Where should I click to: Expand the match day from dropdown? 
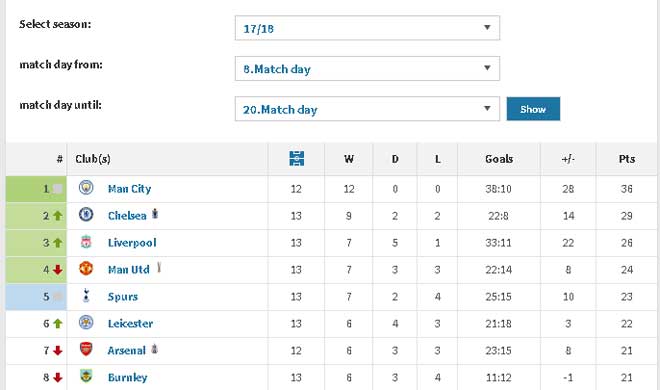click(367, 69)
